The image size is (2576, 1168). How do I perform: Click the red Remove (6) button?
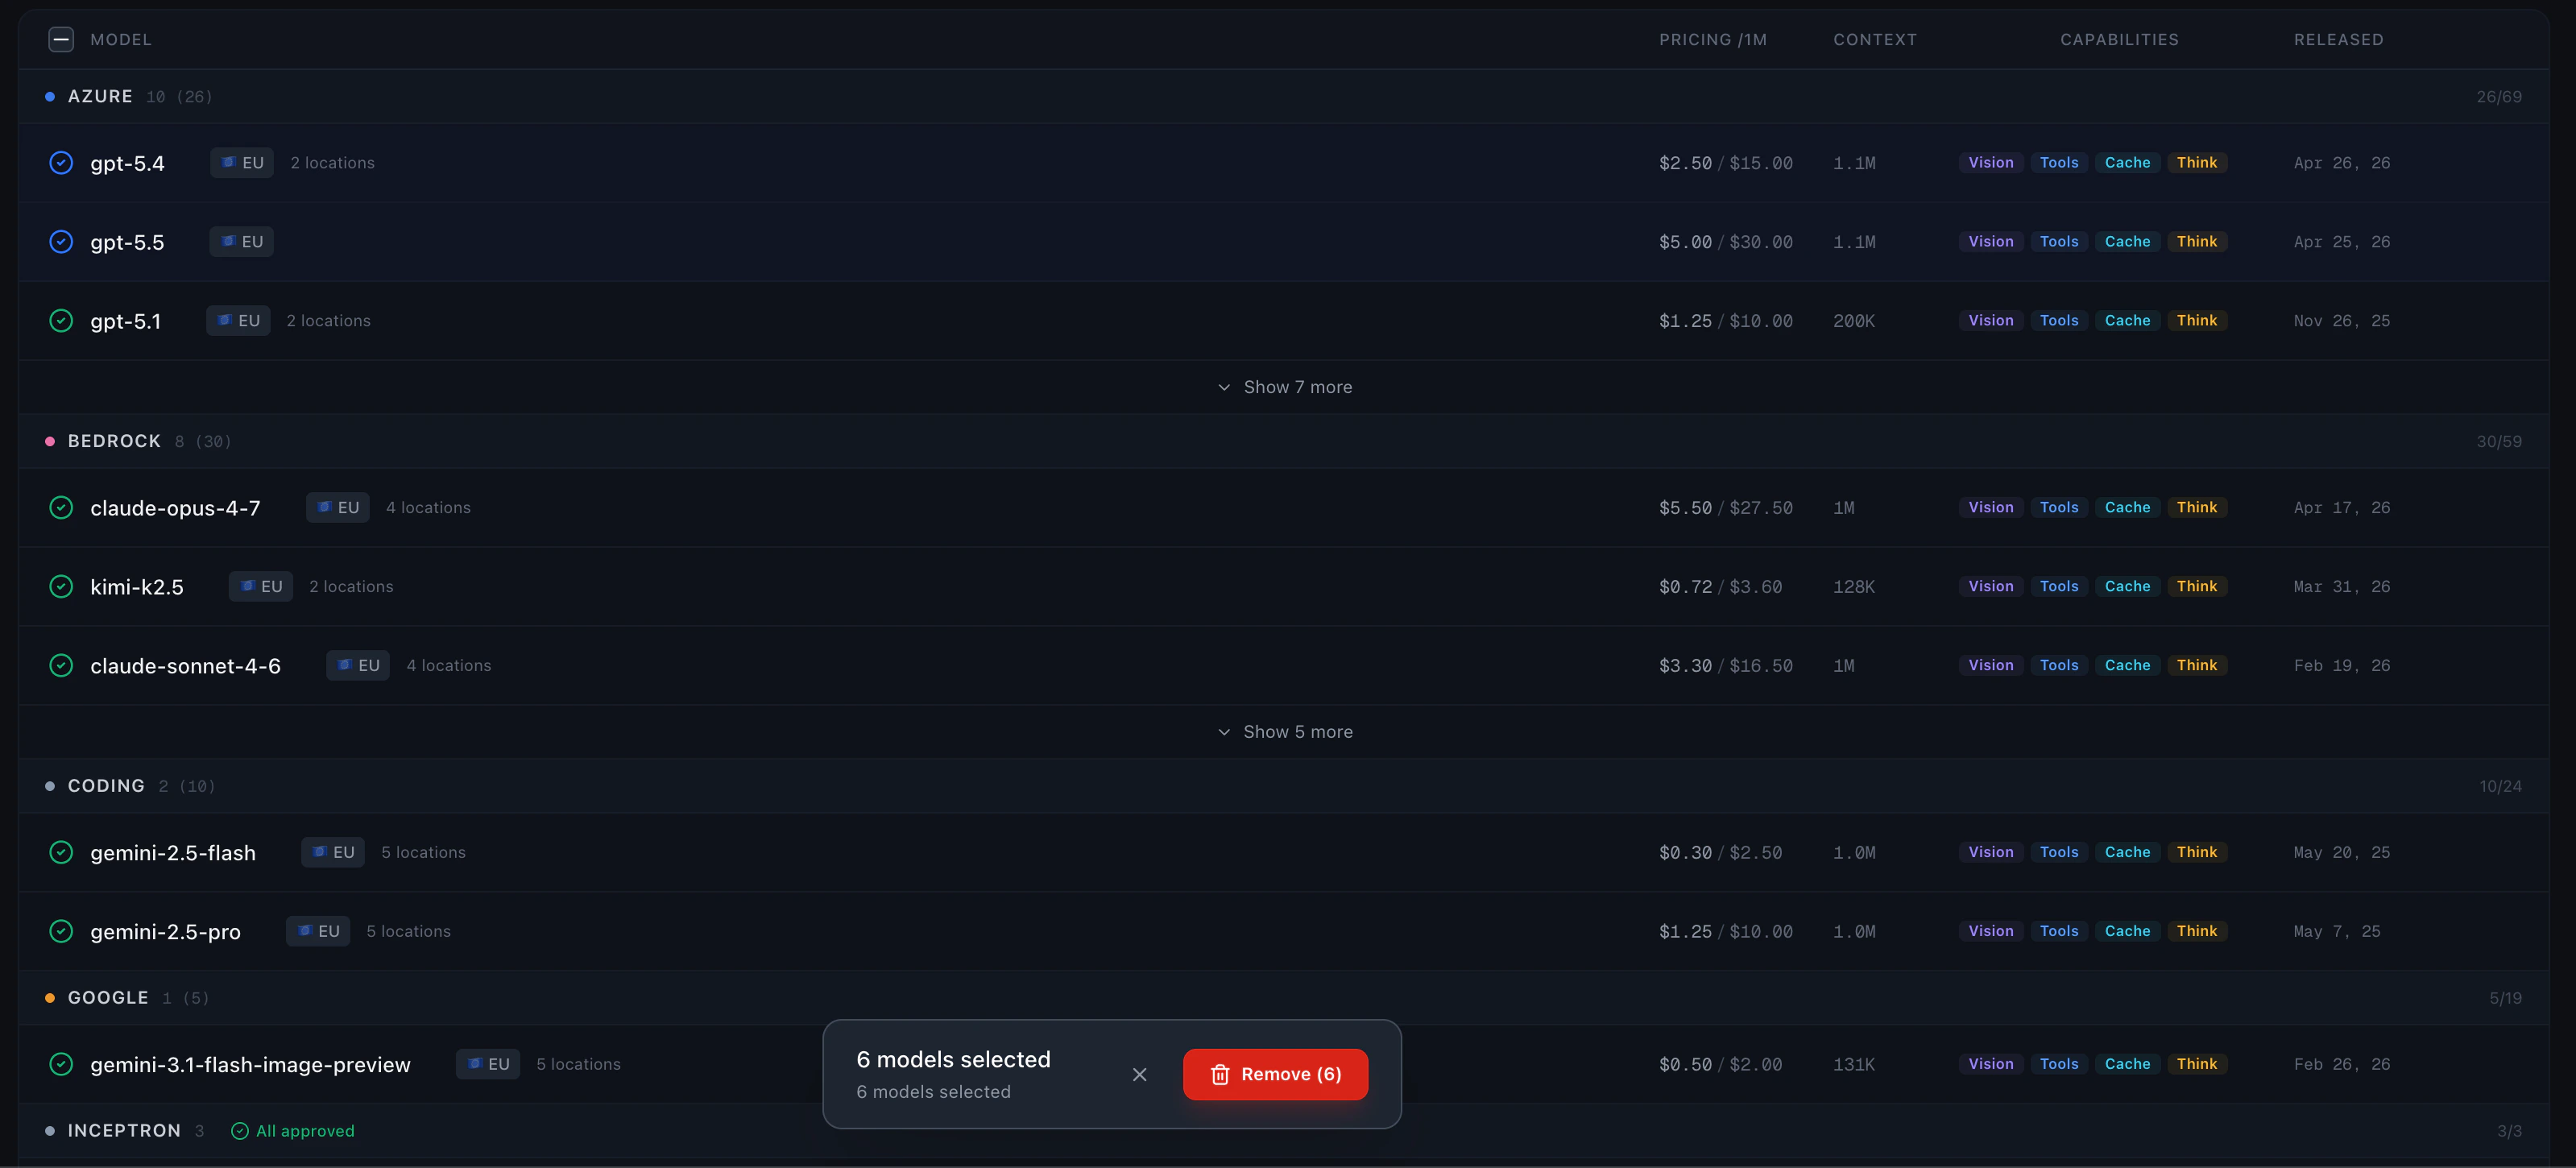pyautogui.click(x=1275, y=1075)
